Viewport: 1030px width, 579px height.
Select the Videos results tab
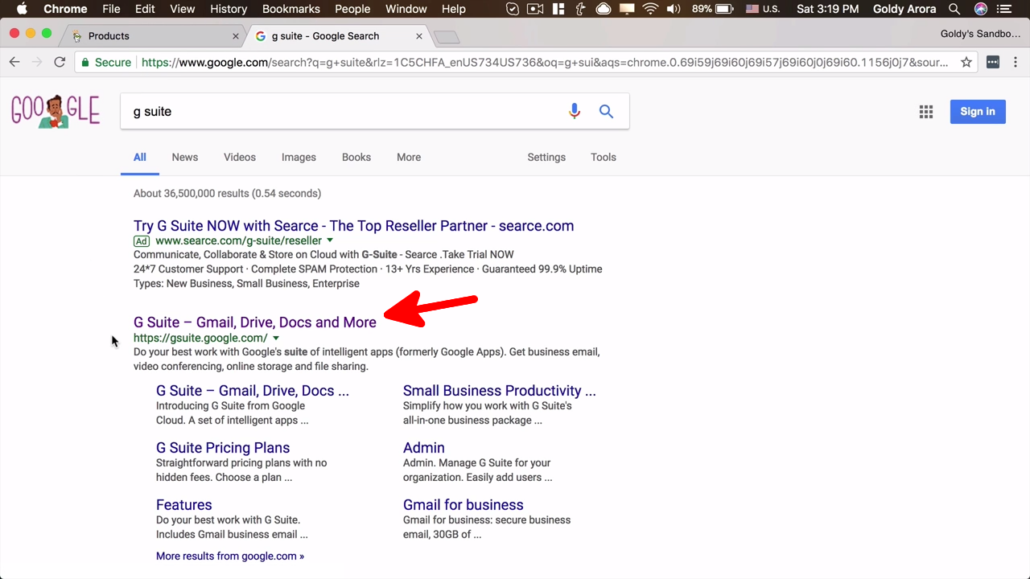(240, 157)
